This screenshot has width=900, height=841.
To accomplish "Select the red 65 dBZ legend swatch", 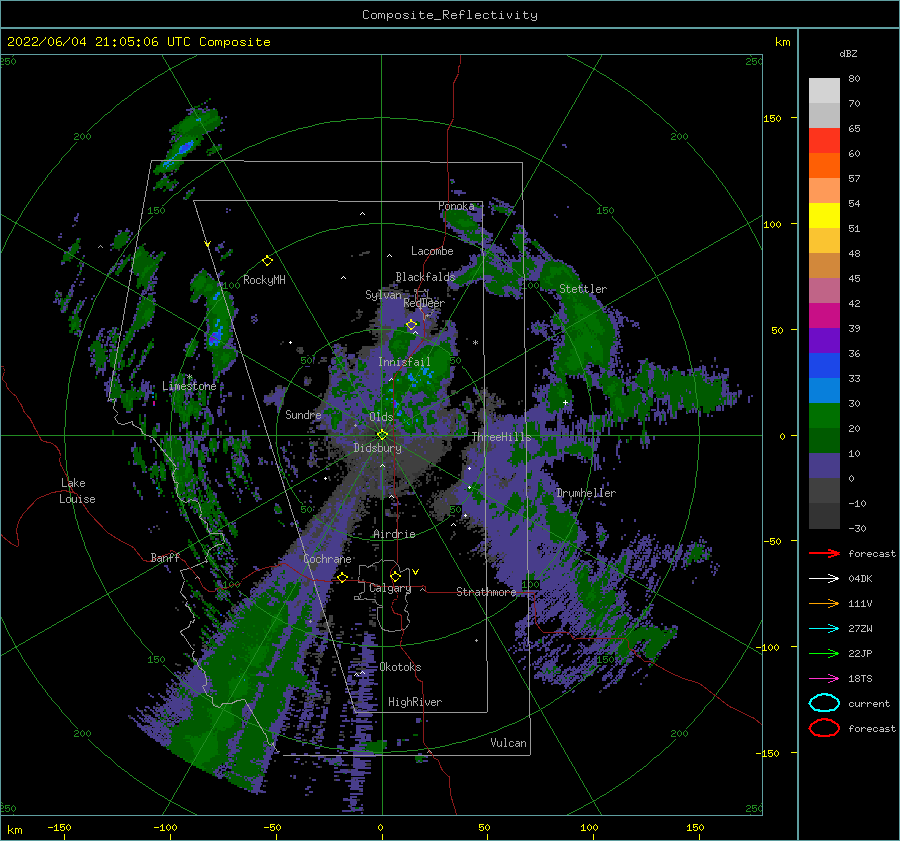I will tap(824, 140).
